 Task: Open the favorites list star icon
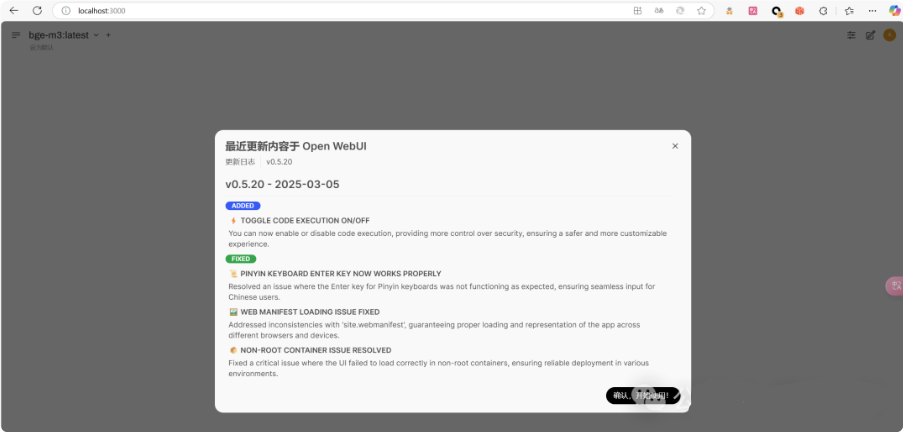849,10
